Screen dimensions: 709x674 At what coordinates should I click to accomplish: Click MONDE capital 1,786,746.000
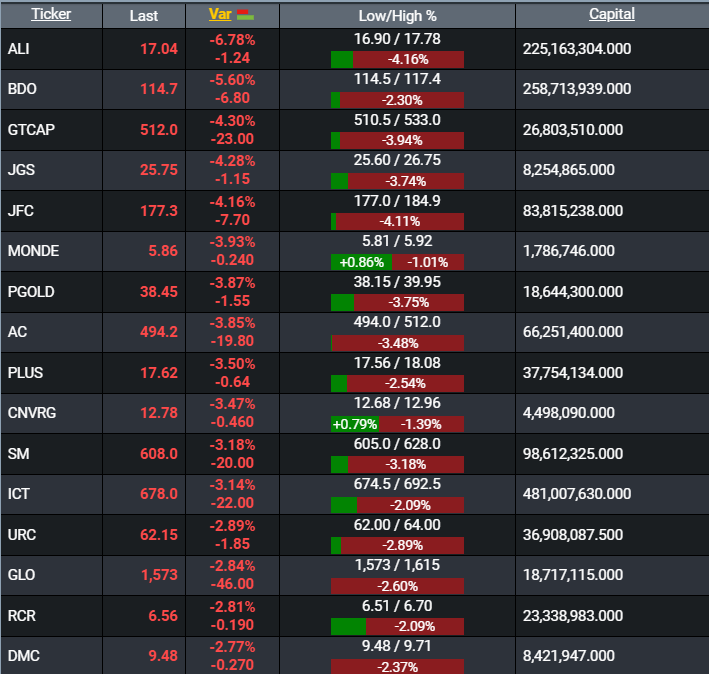pyautogui.click(x=569, y=250)
